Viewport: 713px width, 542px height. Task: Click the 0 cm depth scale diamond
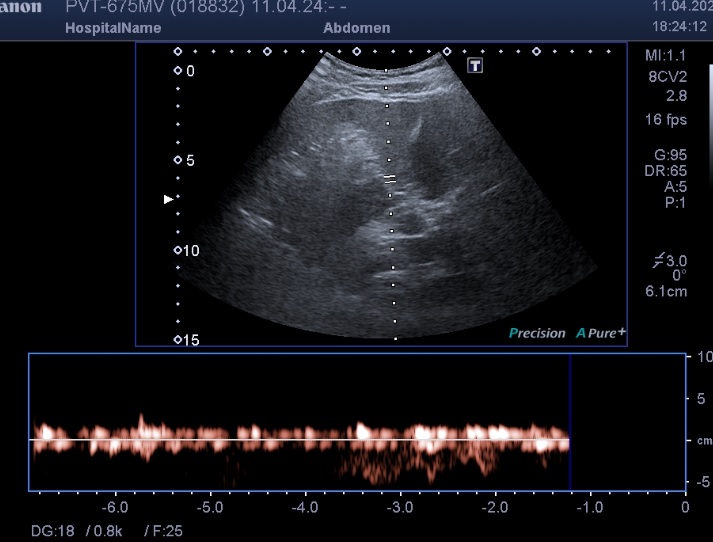tap(178, 71)
